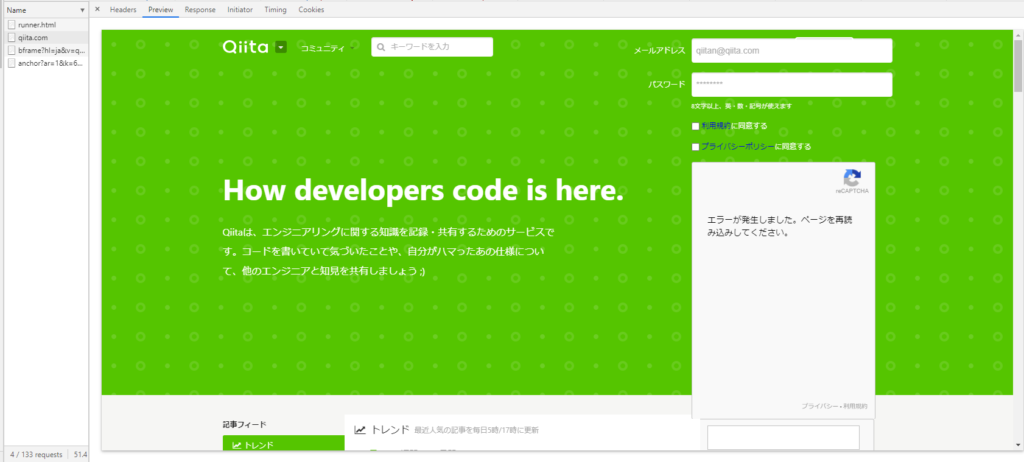Open the Timing tab
The width and height of the screenshot is (1024, 462).
pyautogui.click(x=275, y=10)
